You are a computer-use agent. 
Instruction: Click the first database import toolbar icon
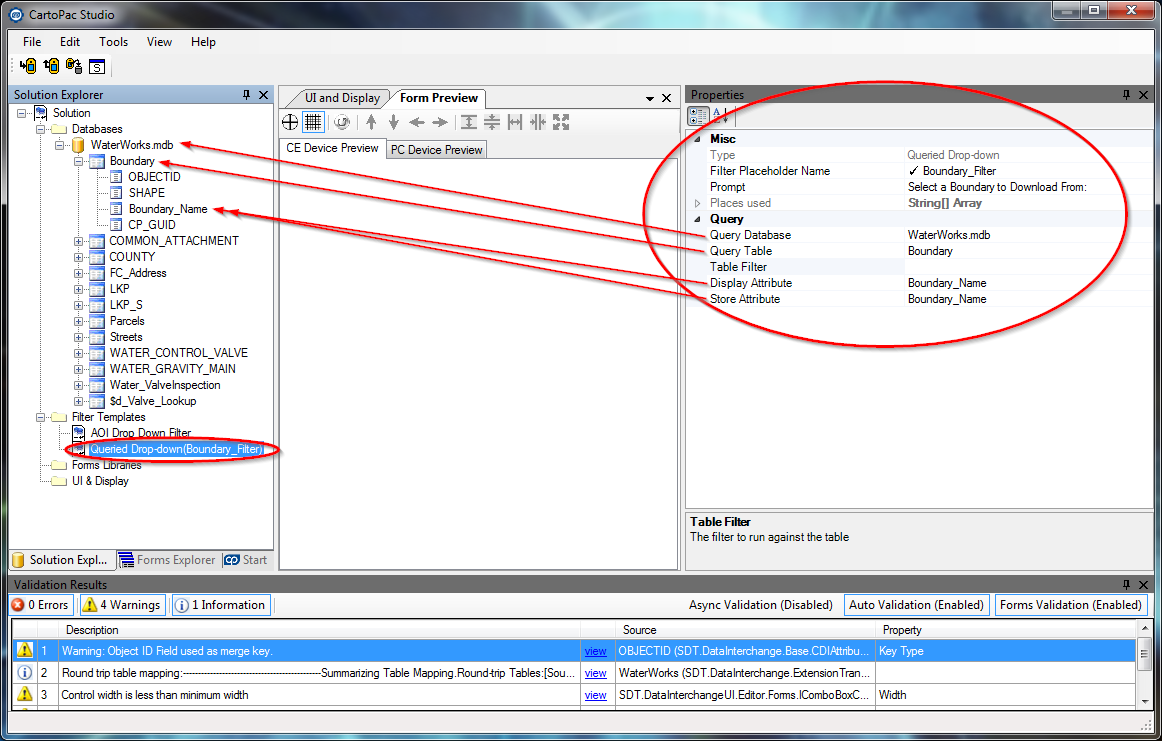(x=28, y=66)
